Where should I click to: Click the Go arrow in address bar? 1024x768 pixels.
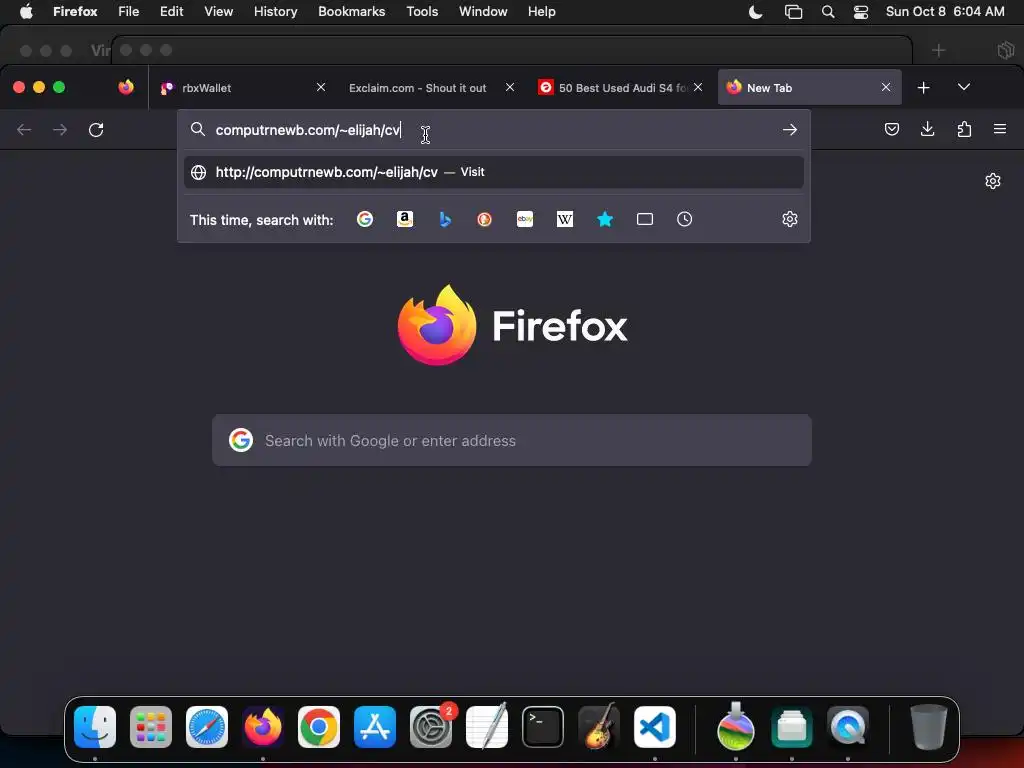790,130
